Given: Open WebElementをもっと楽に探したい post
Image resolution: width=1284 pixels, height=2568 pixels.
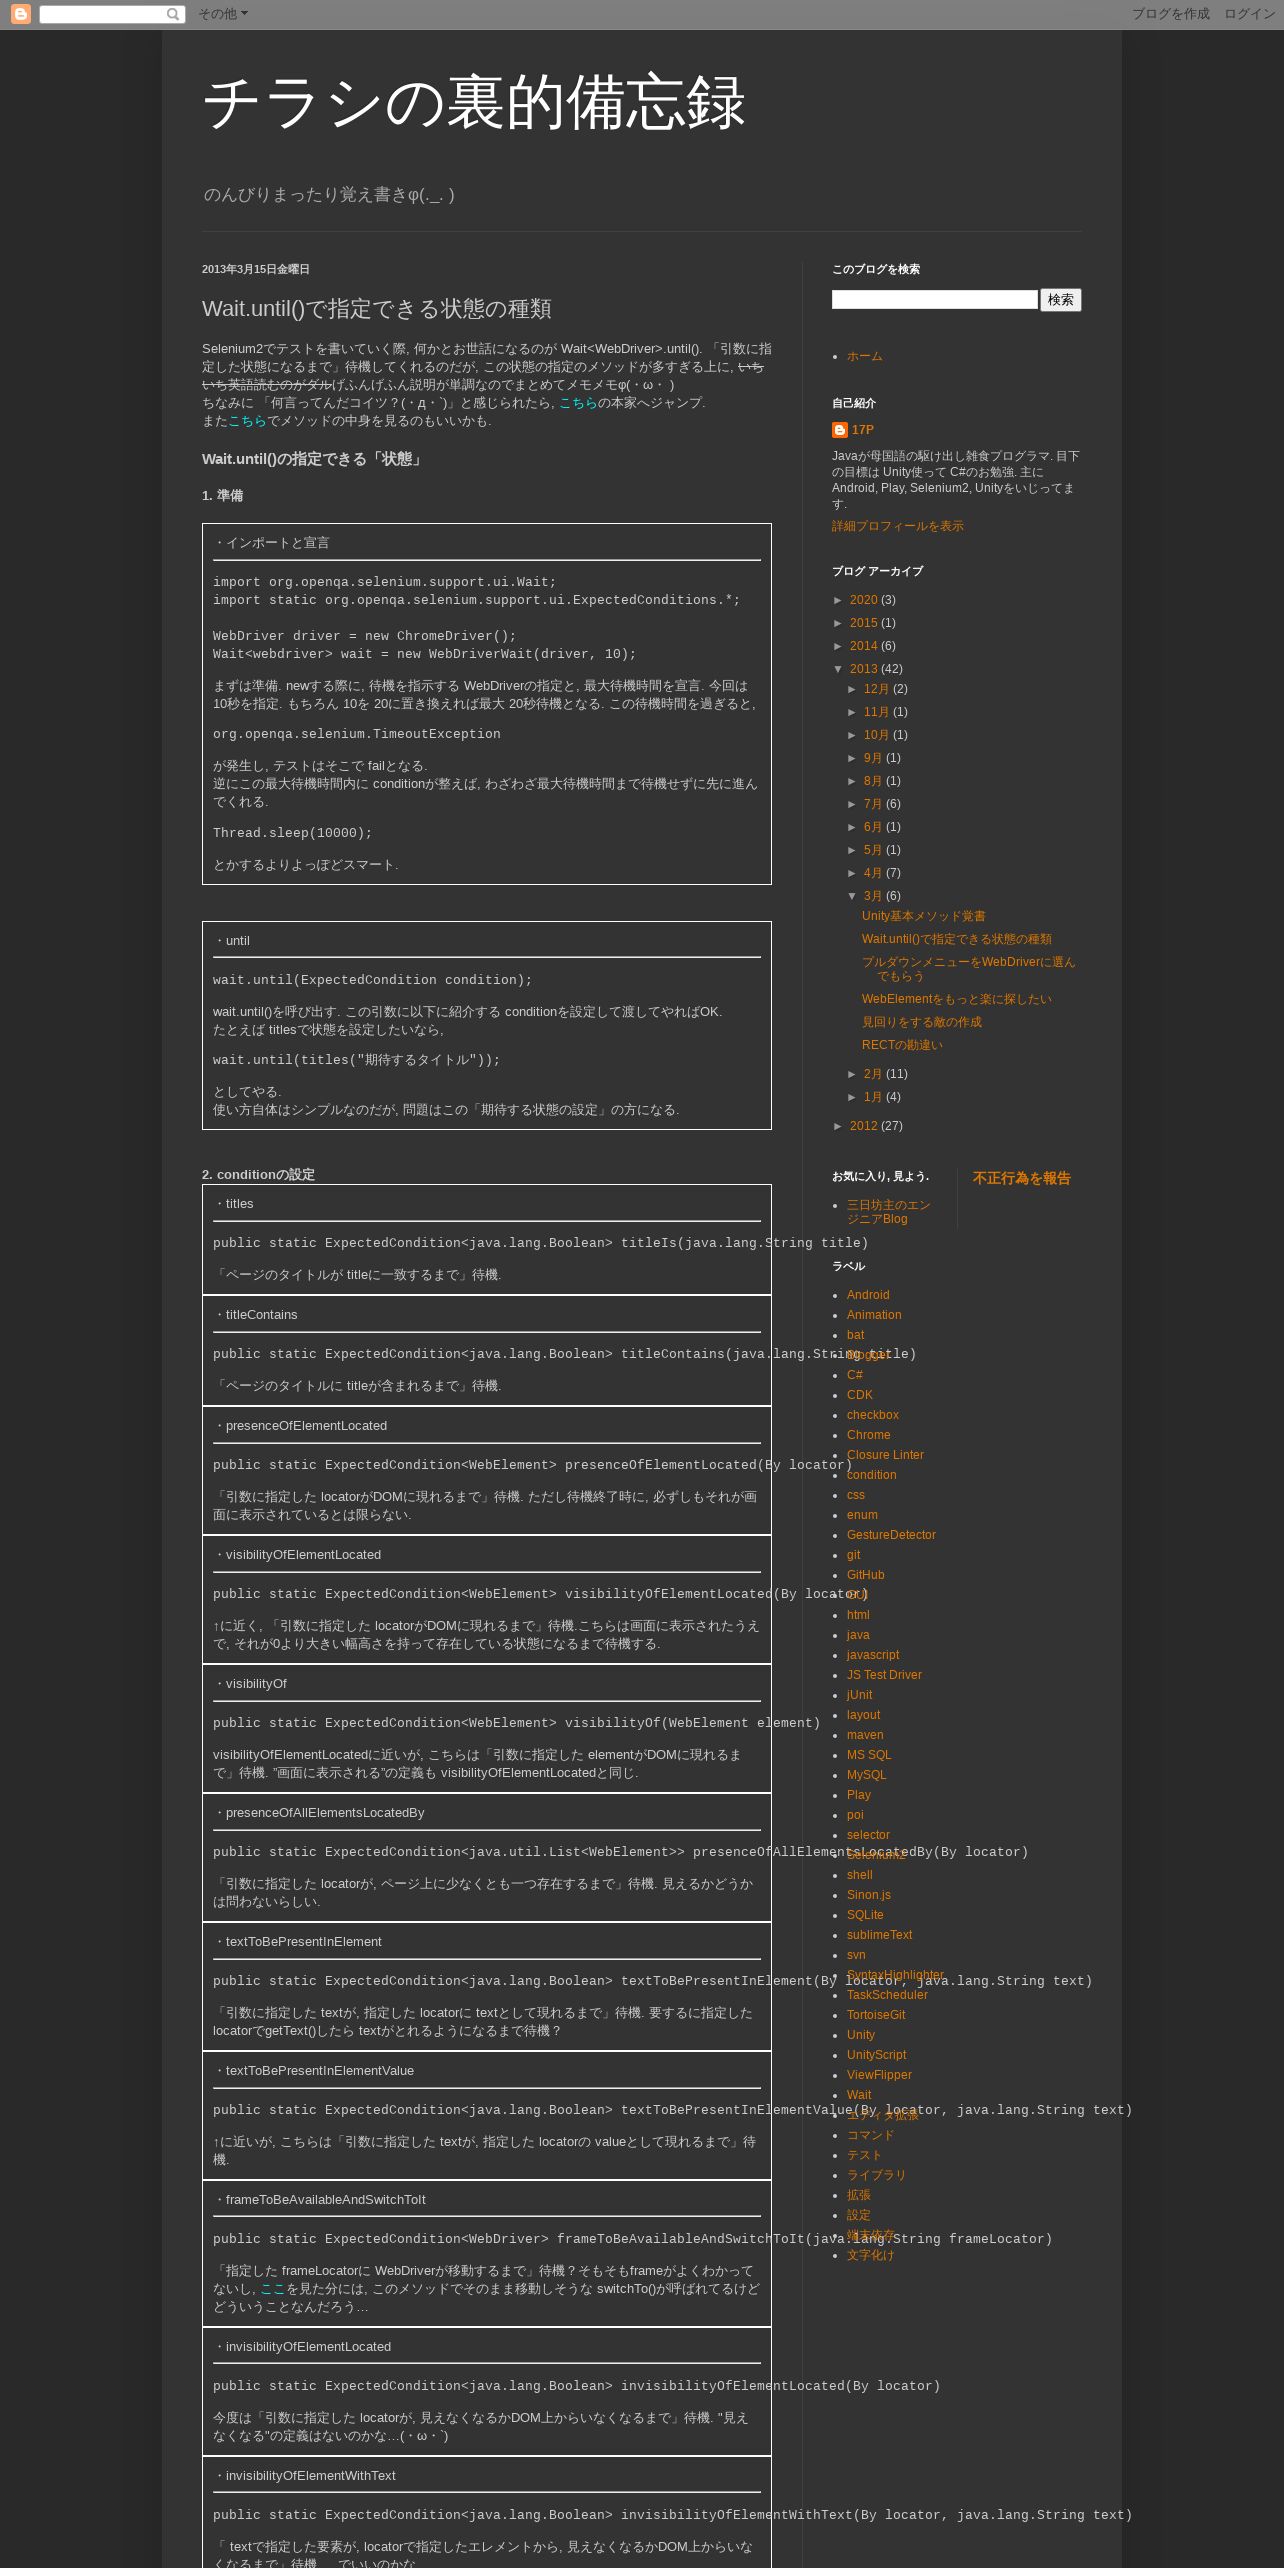Looking at the screenshot, I should point(956,999).
